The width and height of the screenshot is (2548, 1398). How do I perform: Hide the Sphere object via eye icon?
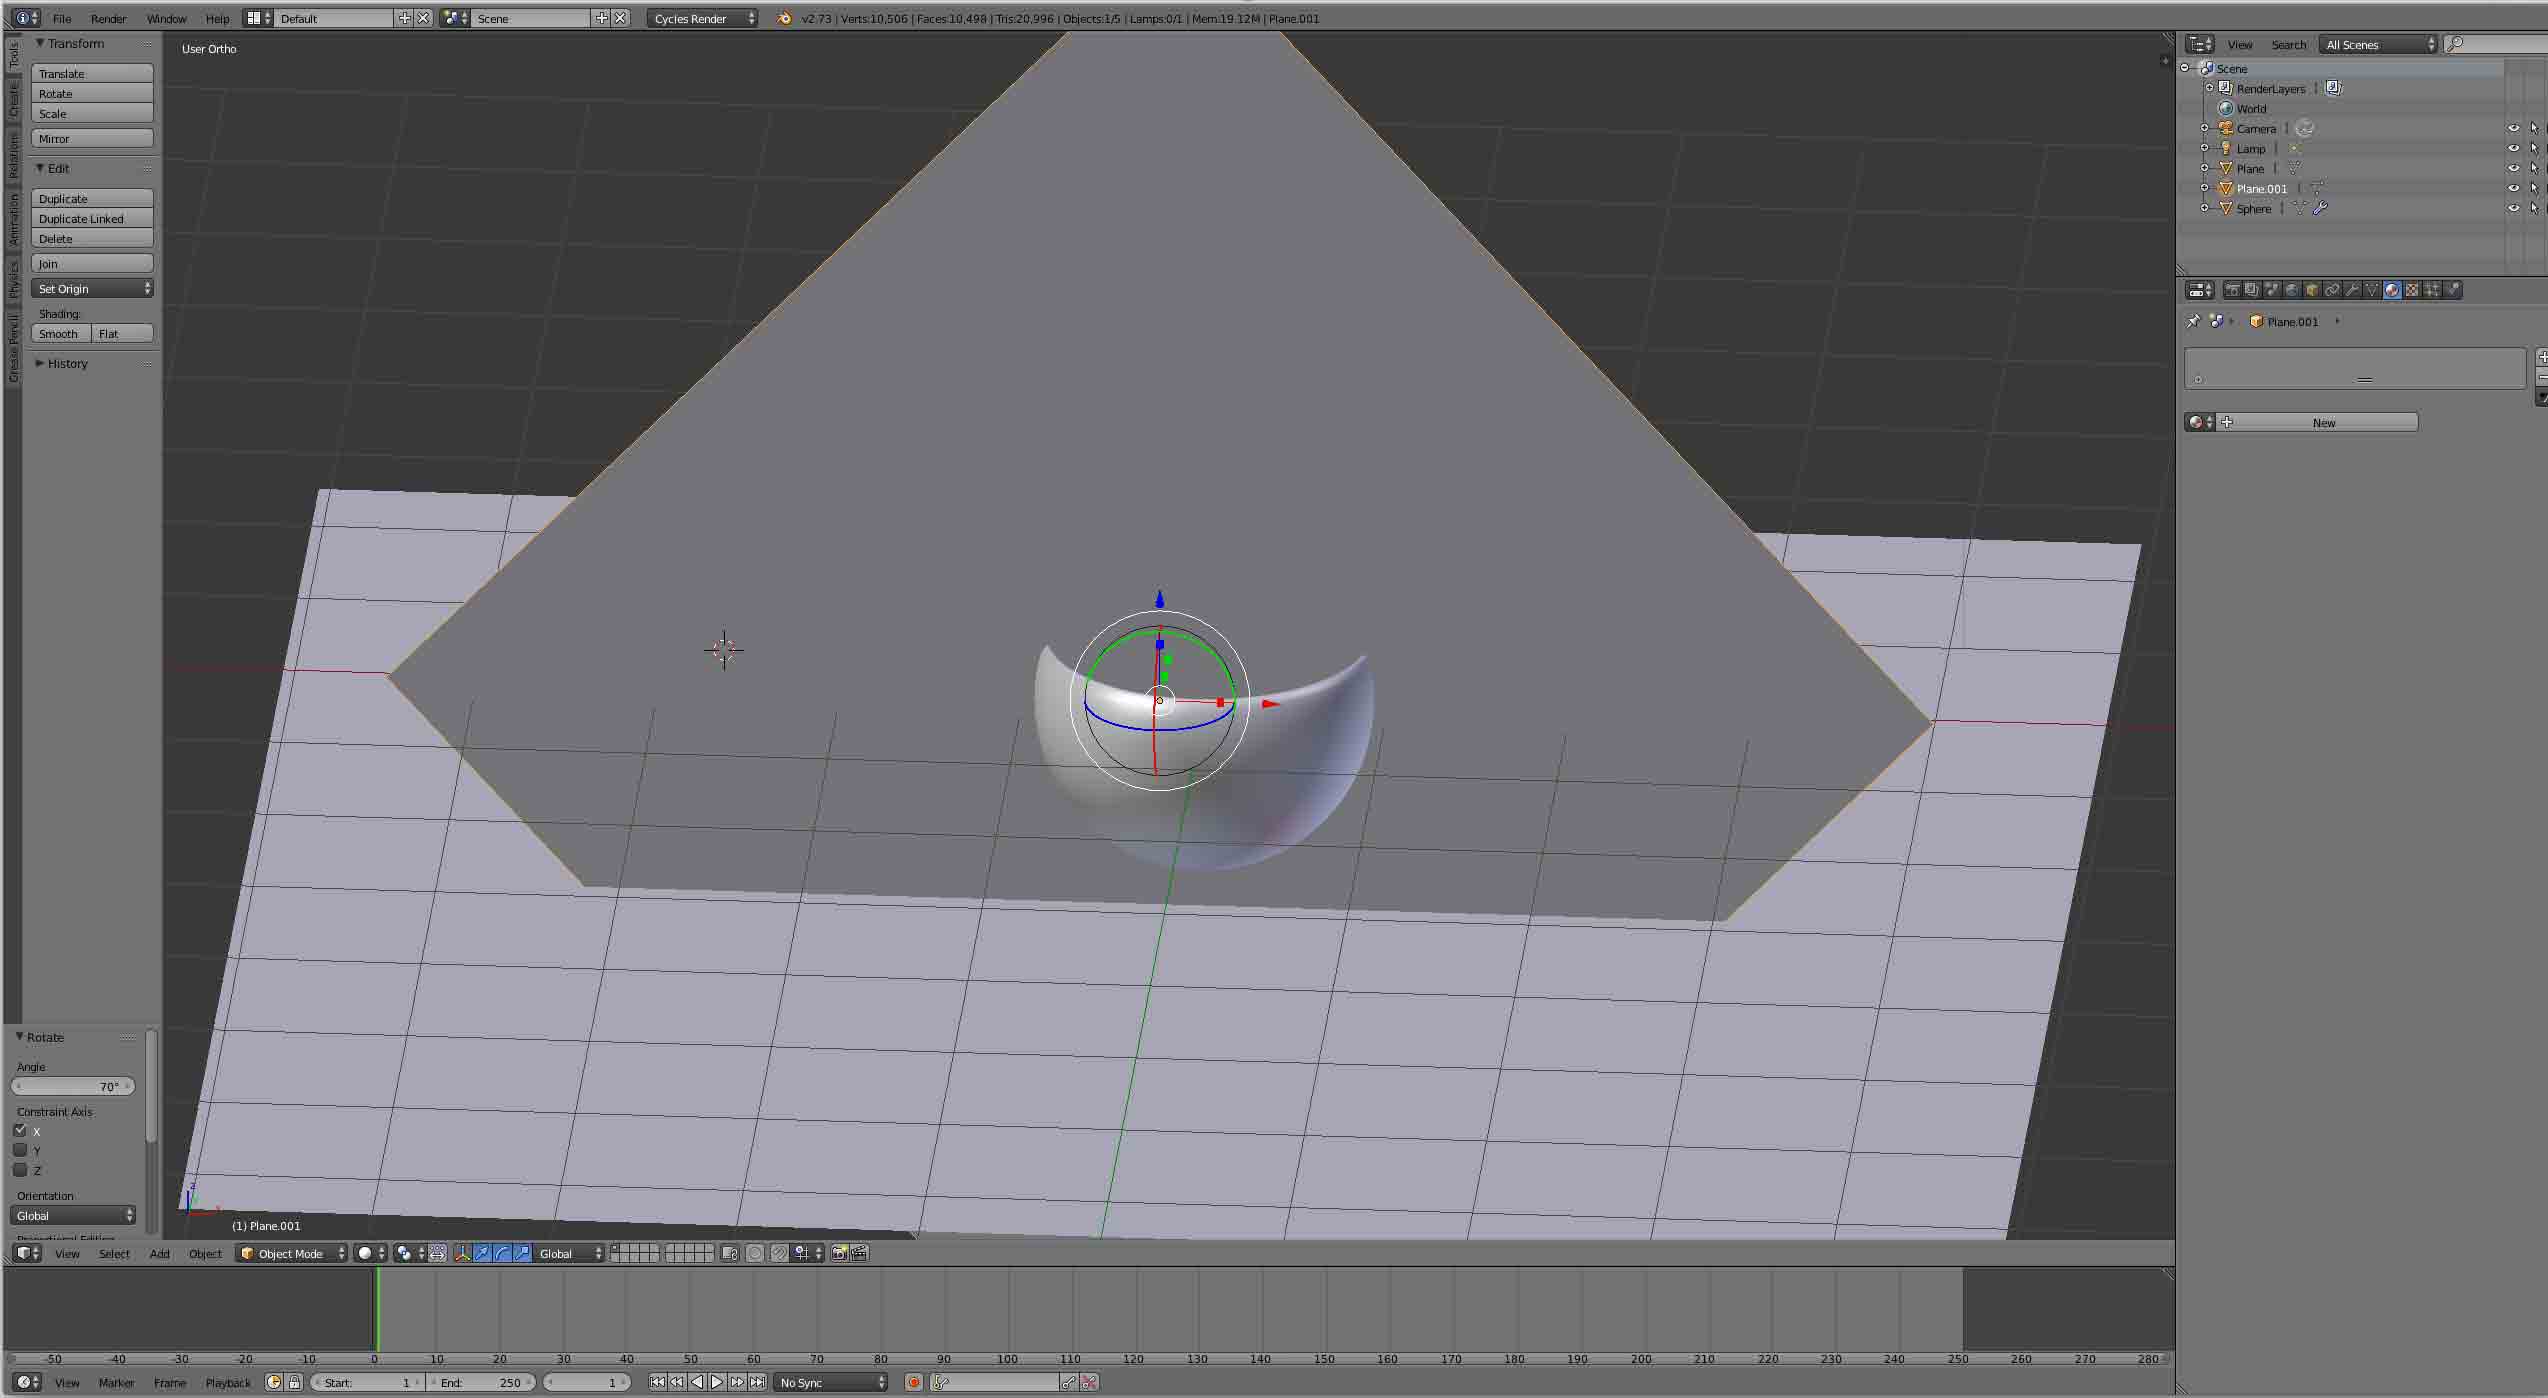(x=2513, y=208)
